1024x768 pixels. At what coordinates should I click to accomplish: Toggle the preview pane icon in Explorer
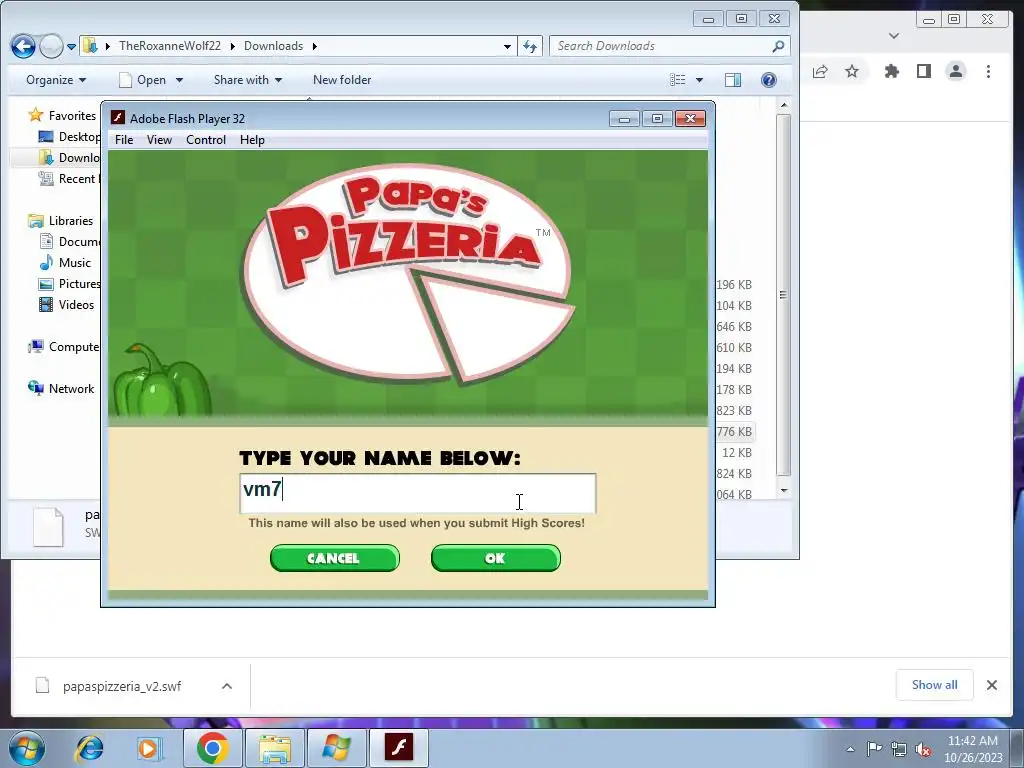click(733, 80)
